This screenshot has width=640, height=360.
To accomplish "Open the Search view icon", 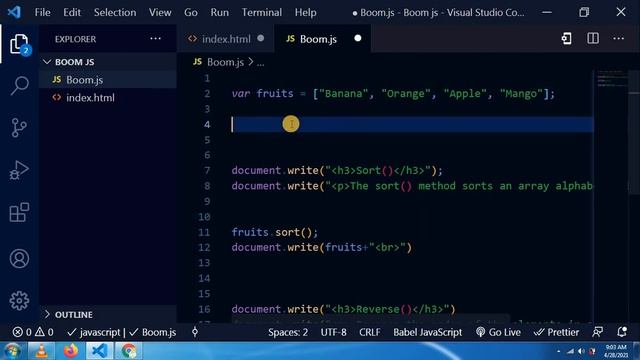I will 19,86.
